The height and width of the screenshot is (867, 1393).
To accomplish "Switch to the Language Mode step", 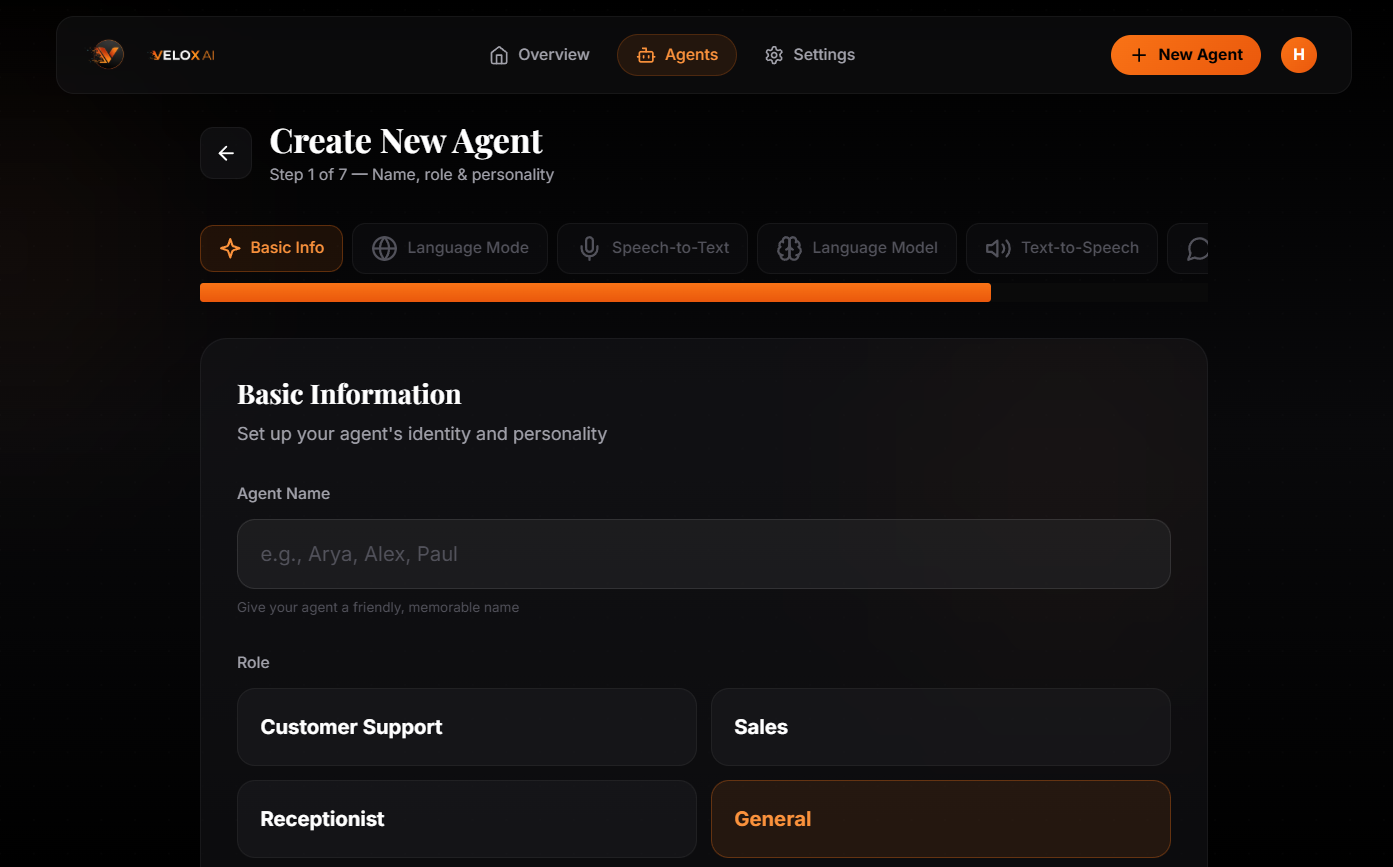I will click(450, 248).
